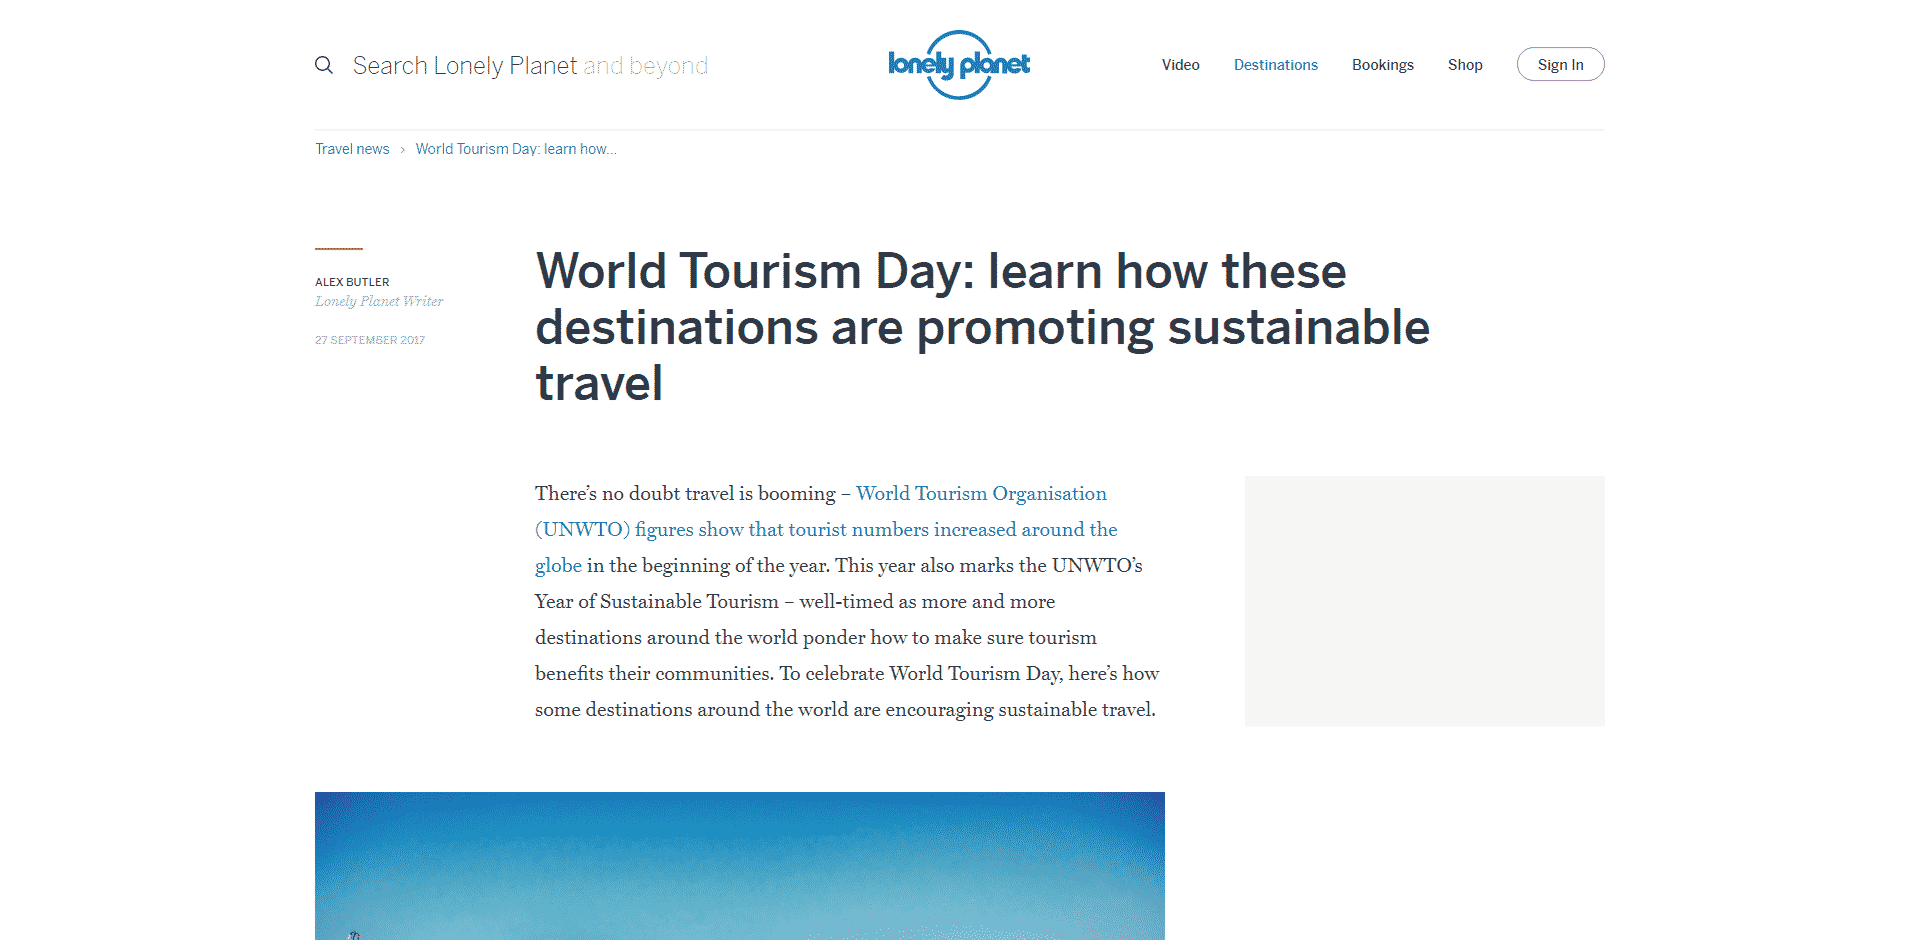Open the Destinations menu item
Viewport: 1920px width, 940px height.
tap(1275, 65)
